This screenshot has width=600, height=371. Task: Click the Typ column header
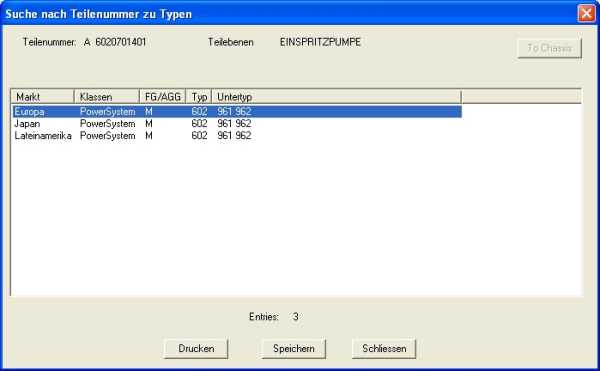(199, 97)
